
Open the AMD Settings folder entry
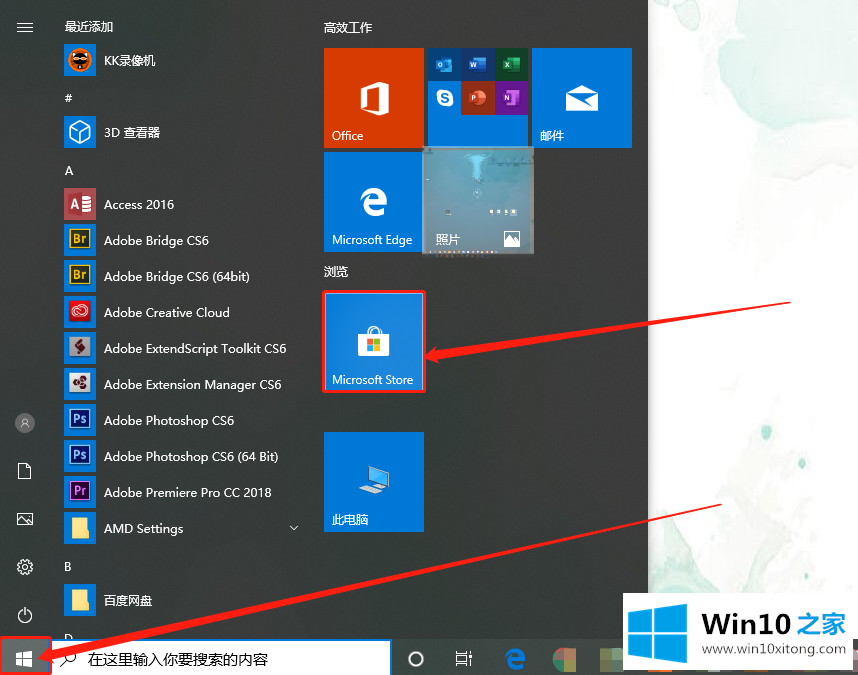point(183,528)
